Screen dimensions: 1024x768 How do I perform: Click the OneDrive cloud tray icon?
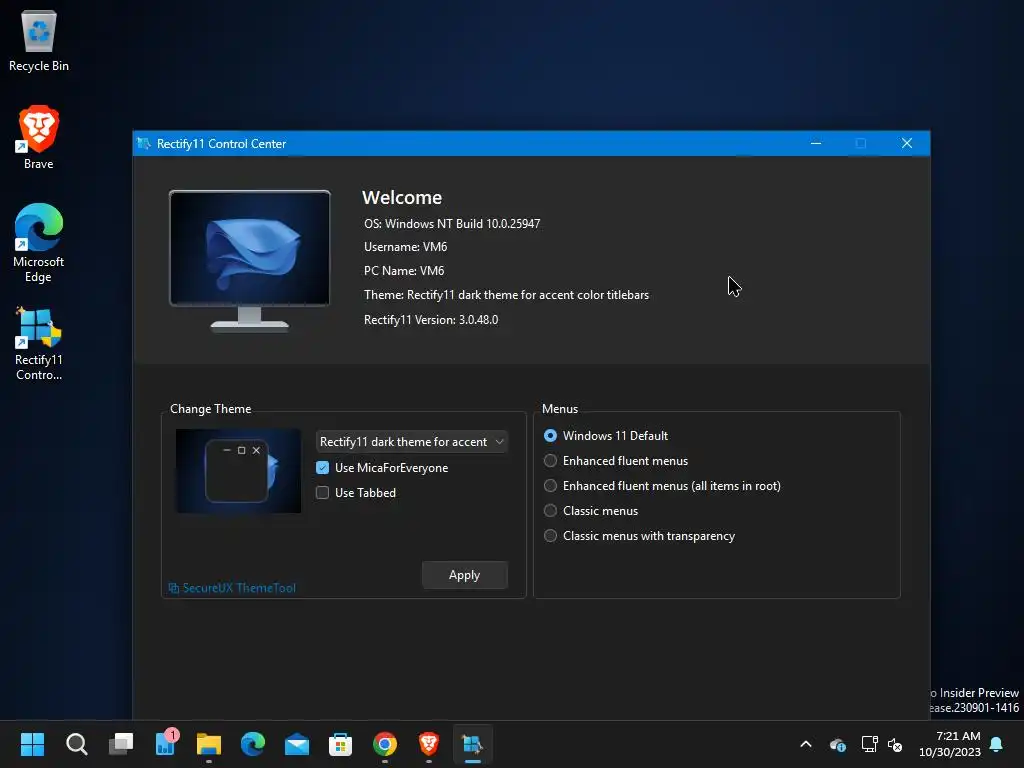click(838, 744)
